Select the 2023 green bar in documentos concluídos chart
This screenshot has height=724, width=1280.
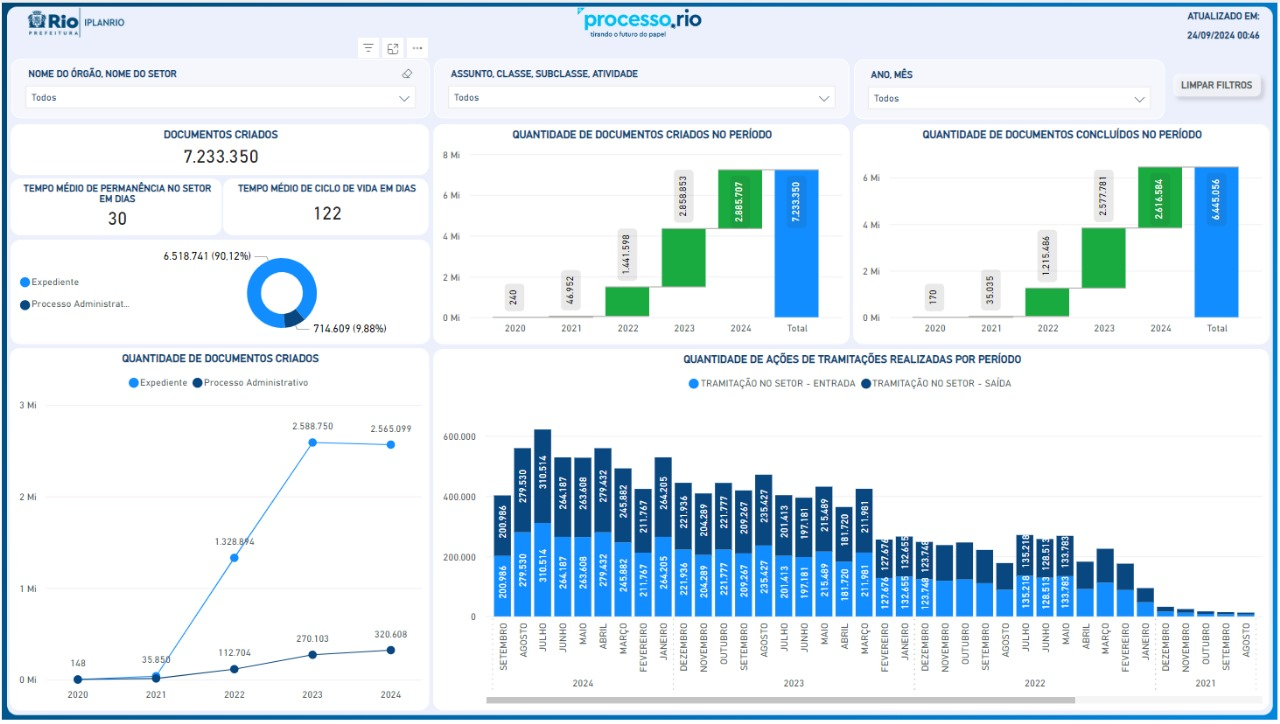pos(1104,258)
